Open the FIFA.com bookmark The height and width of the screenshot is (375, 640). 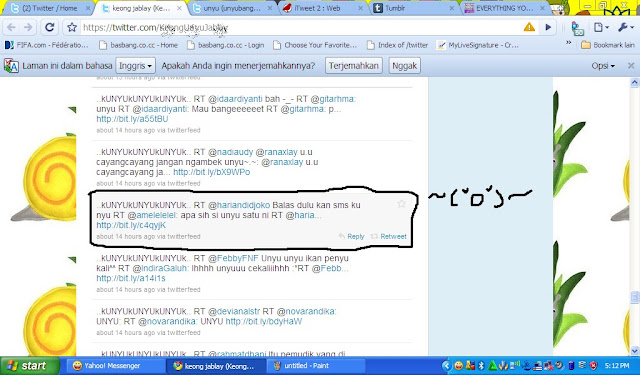coord(46,45)
